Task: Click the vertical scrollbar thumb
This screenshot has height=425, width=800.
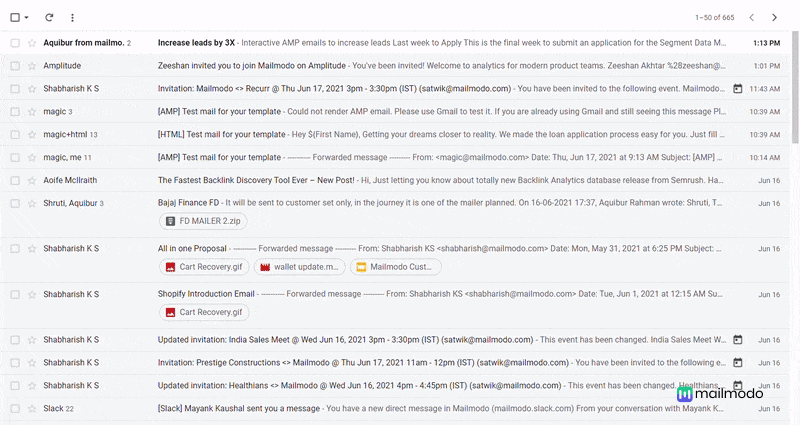Action: [795, 87]
